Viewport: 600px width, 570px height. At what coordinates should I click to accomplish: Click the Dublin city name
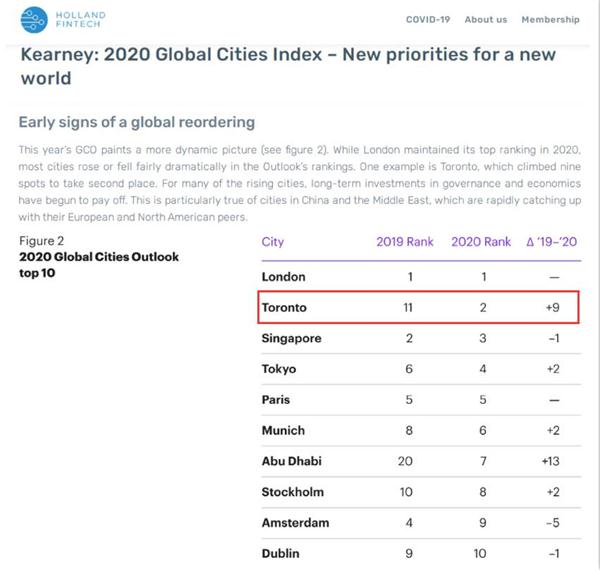click(x=280, y=553)
